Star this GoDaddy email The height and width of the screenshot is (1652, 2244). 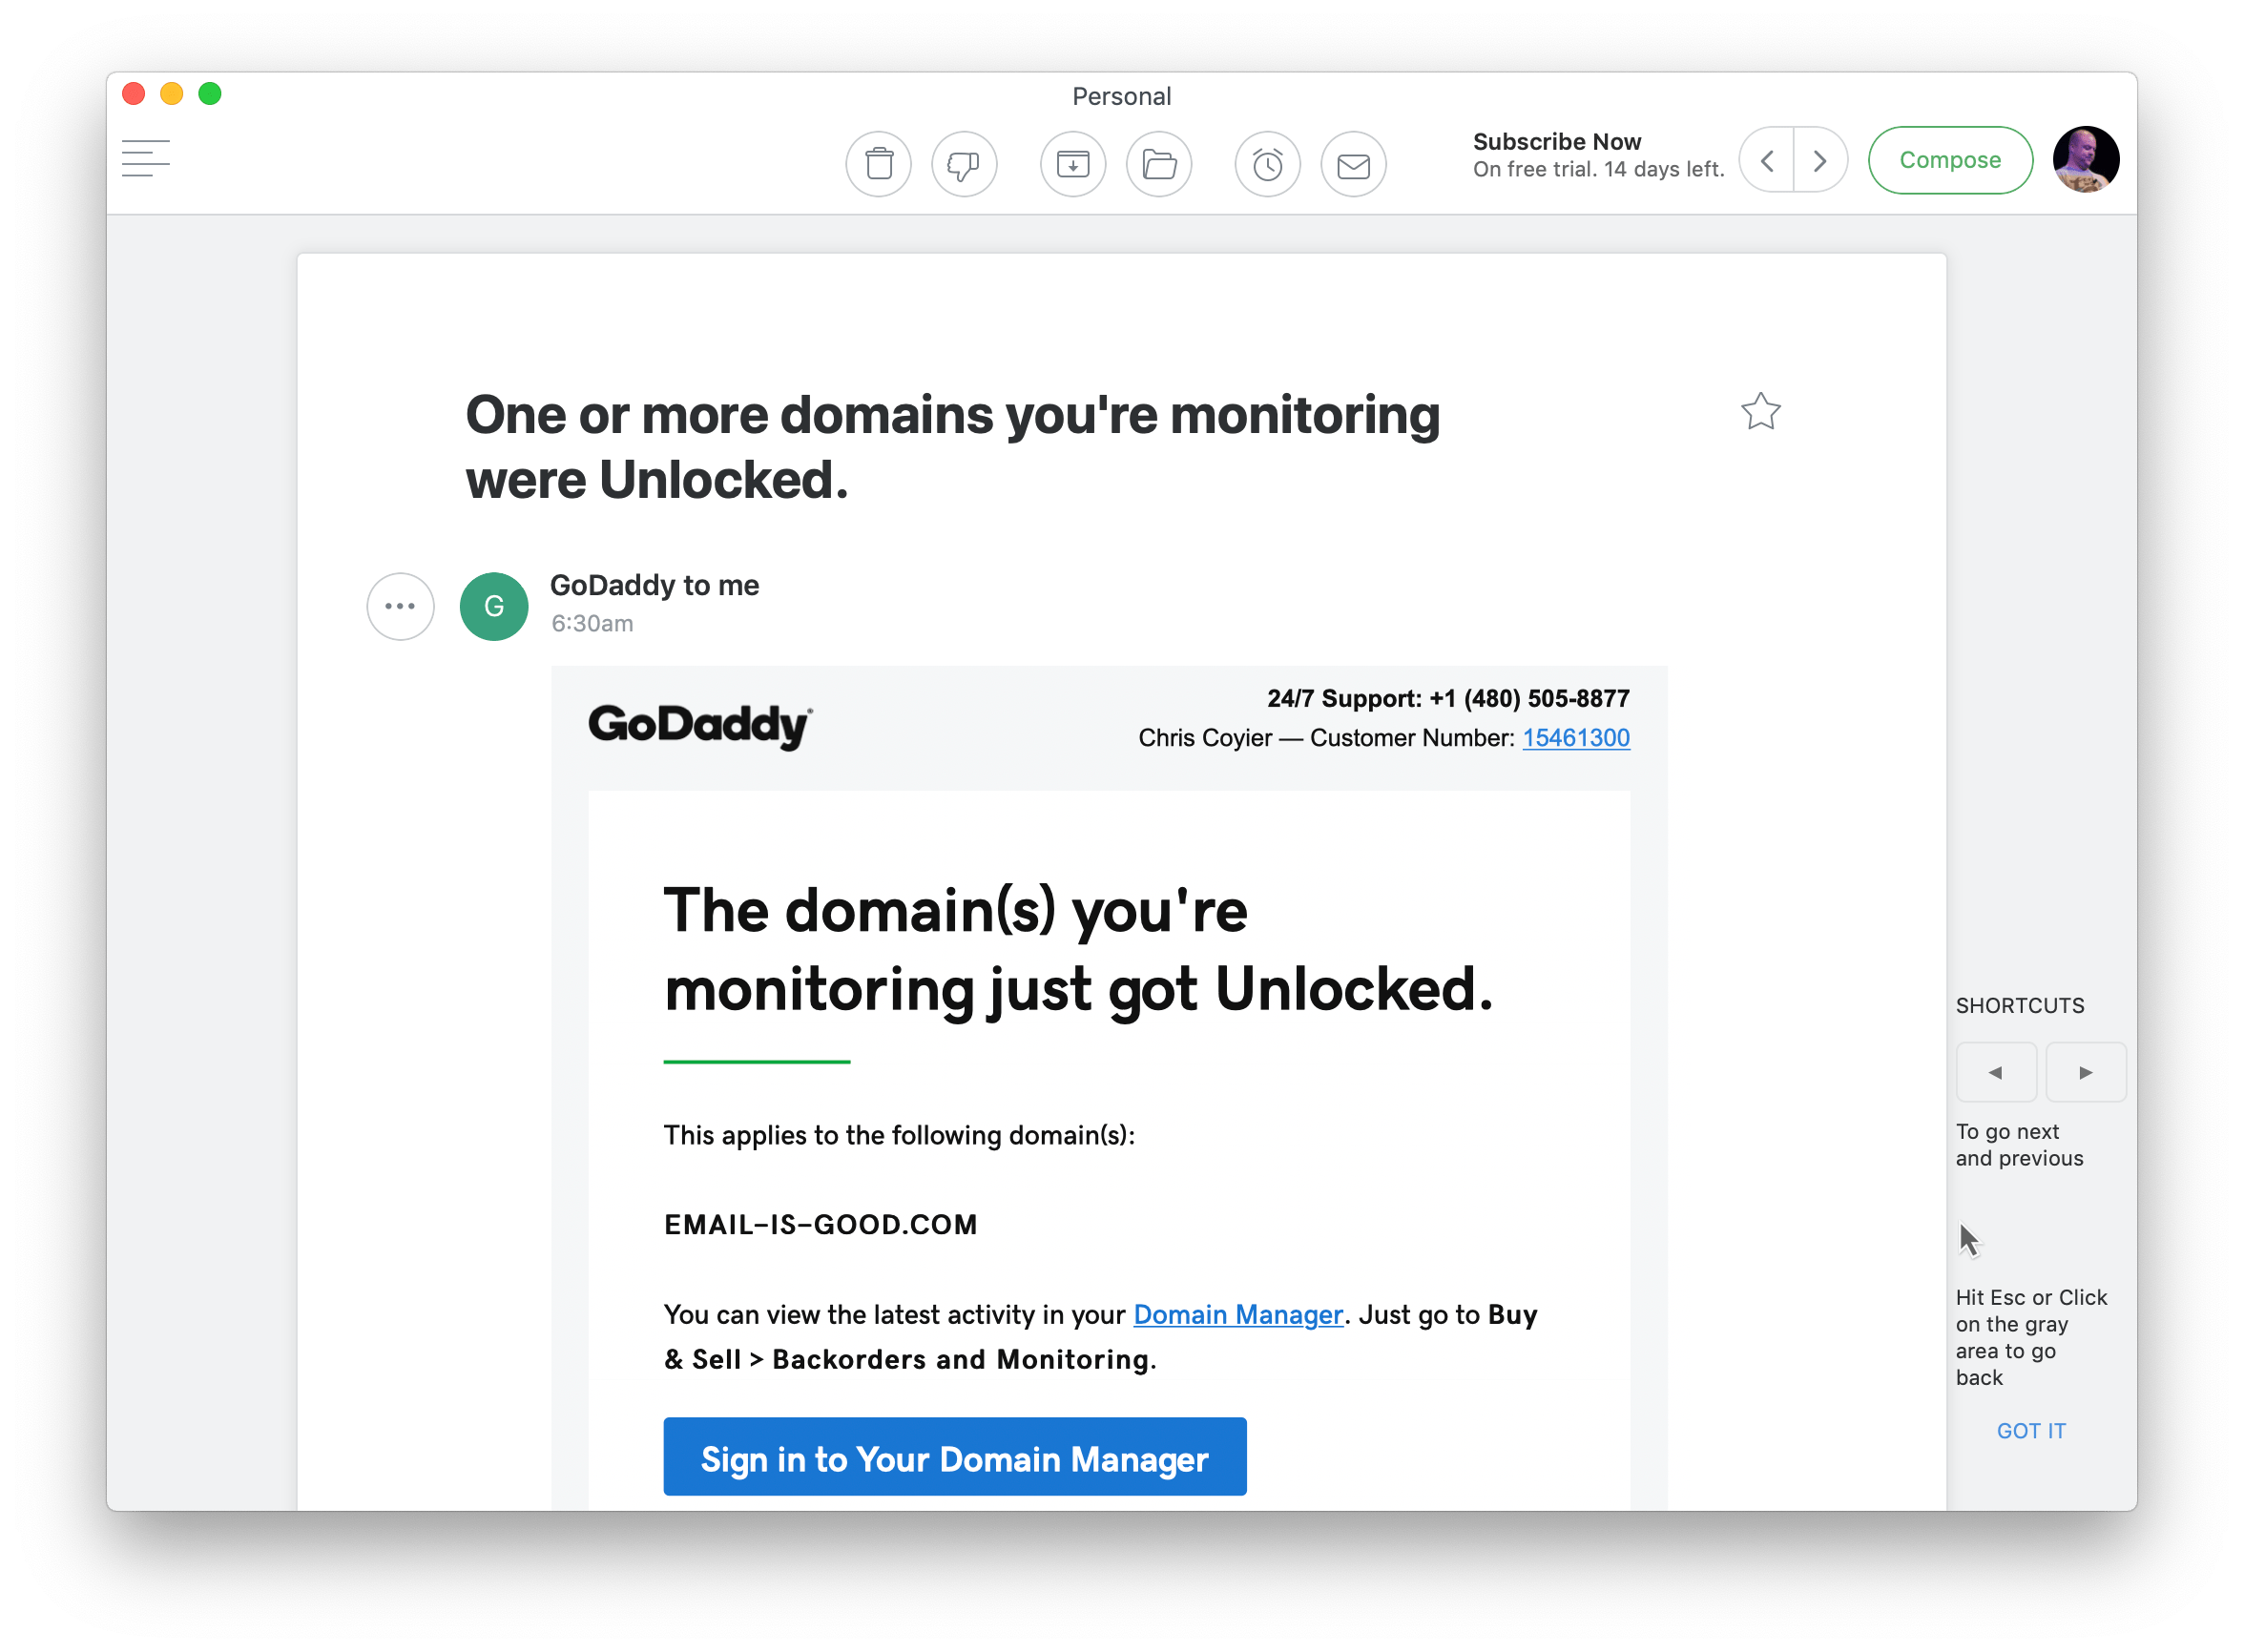pyautogui.click(x=1760, y=411)
